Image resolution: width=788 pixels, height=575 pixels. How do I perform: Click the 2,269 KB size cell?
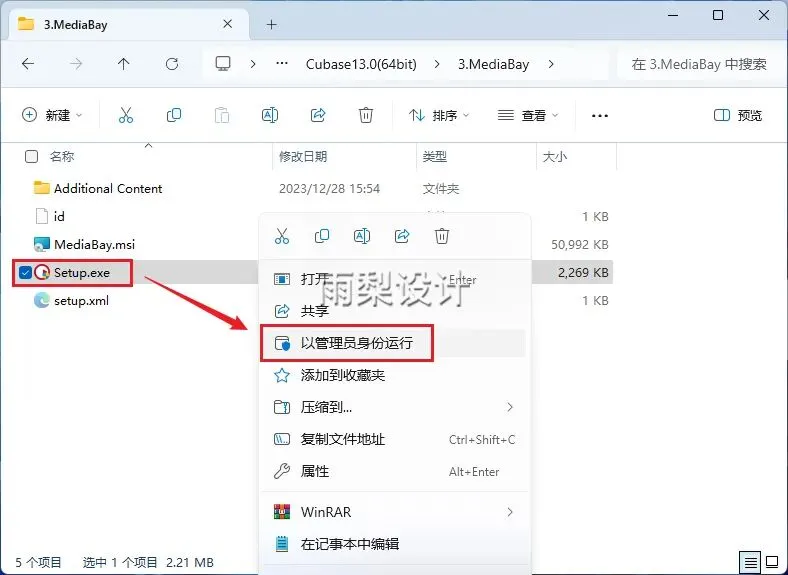(583, 273)
